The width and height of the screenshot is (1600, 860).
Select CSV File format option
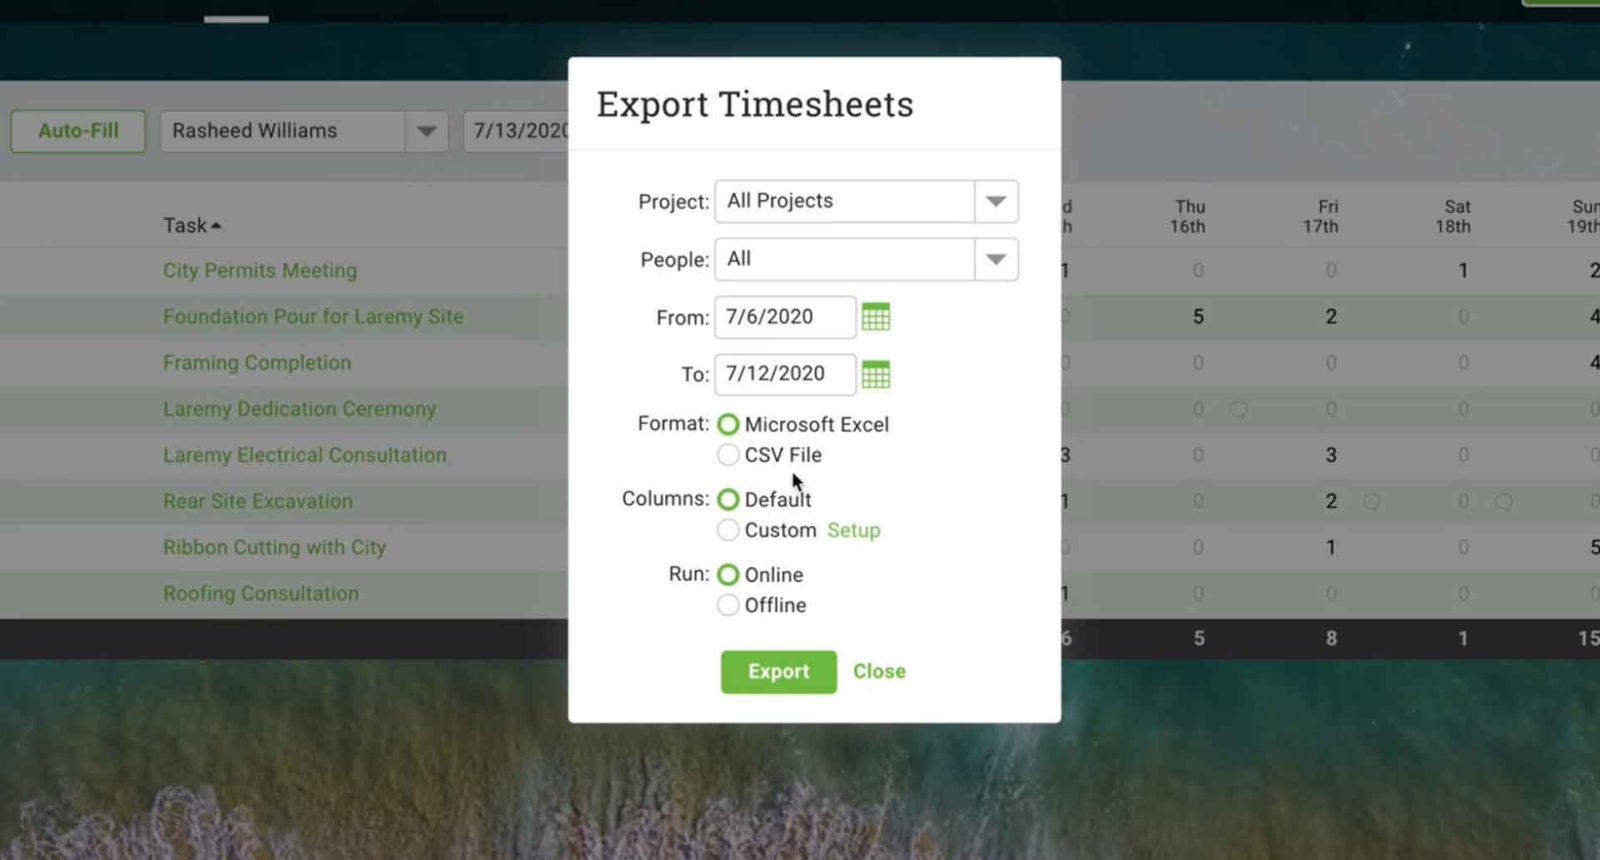(x=728, y=455)
